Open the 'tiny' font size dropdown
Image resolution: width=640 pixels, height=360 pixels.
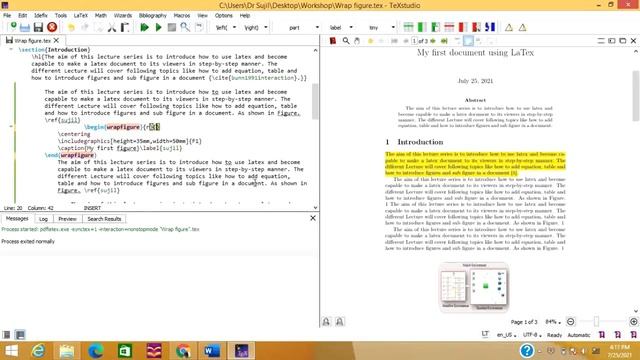coord(393,27)
